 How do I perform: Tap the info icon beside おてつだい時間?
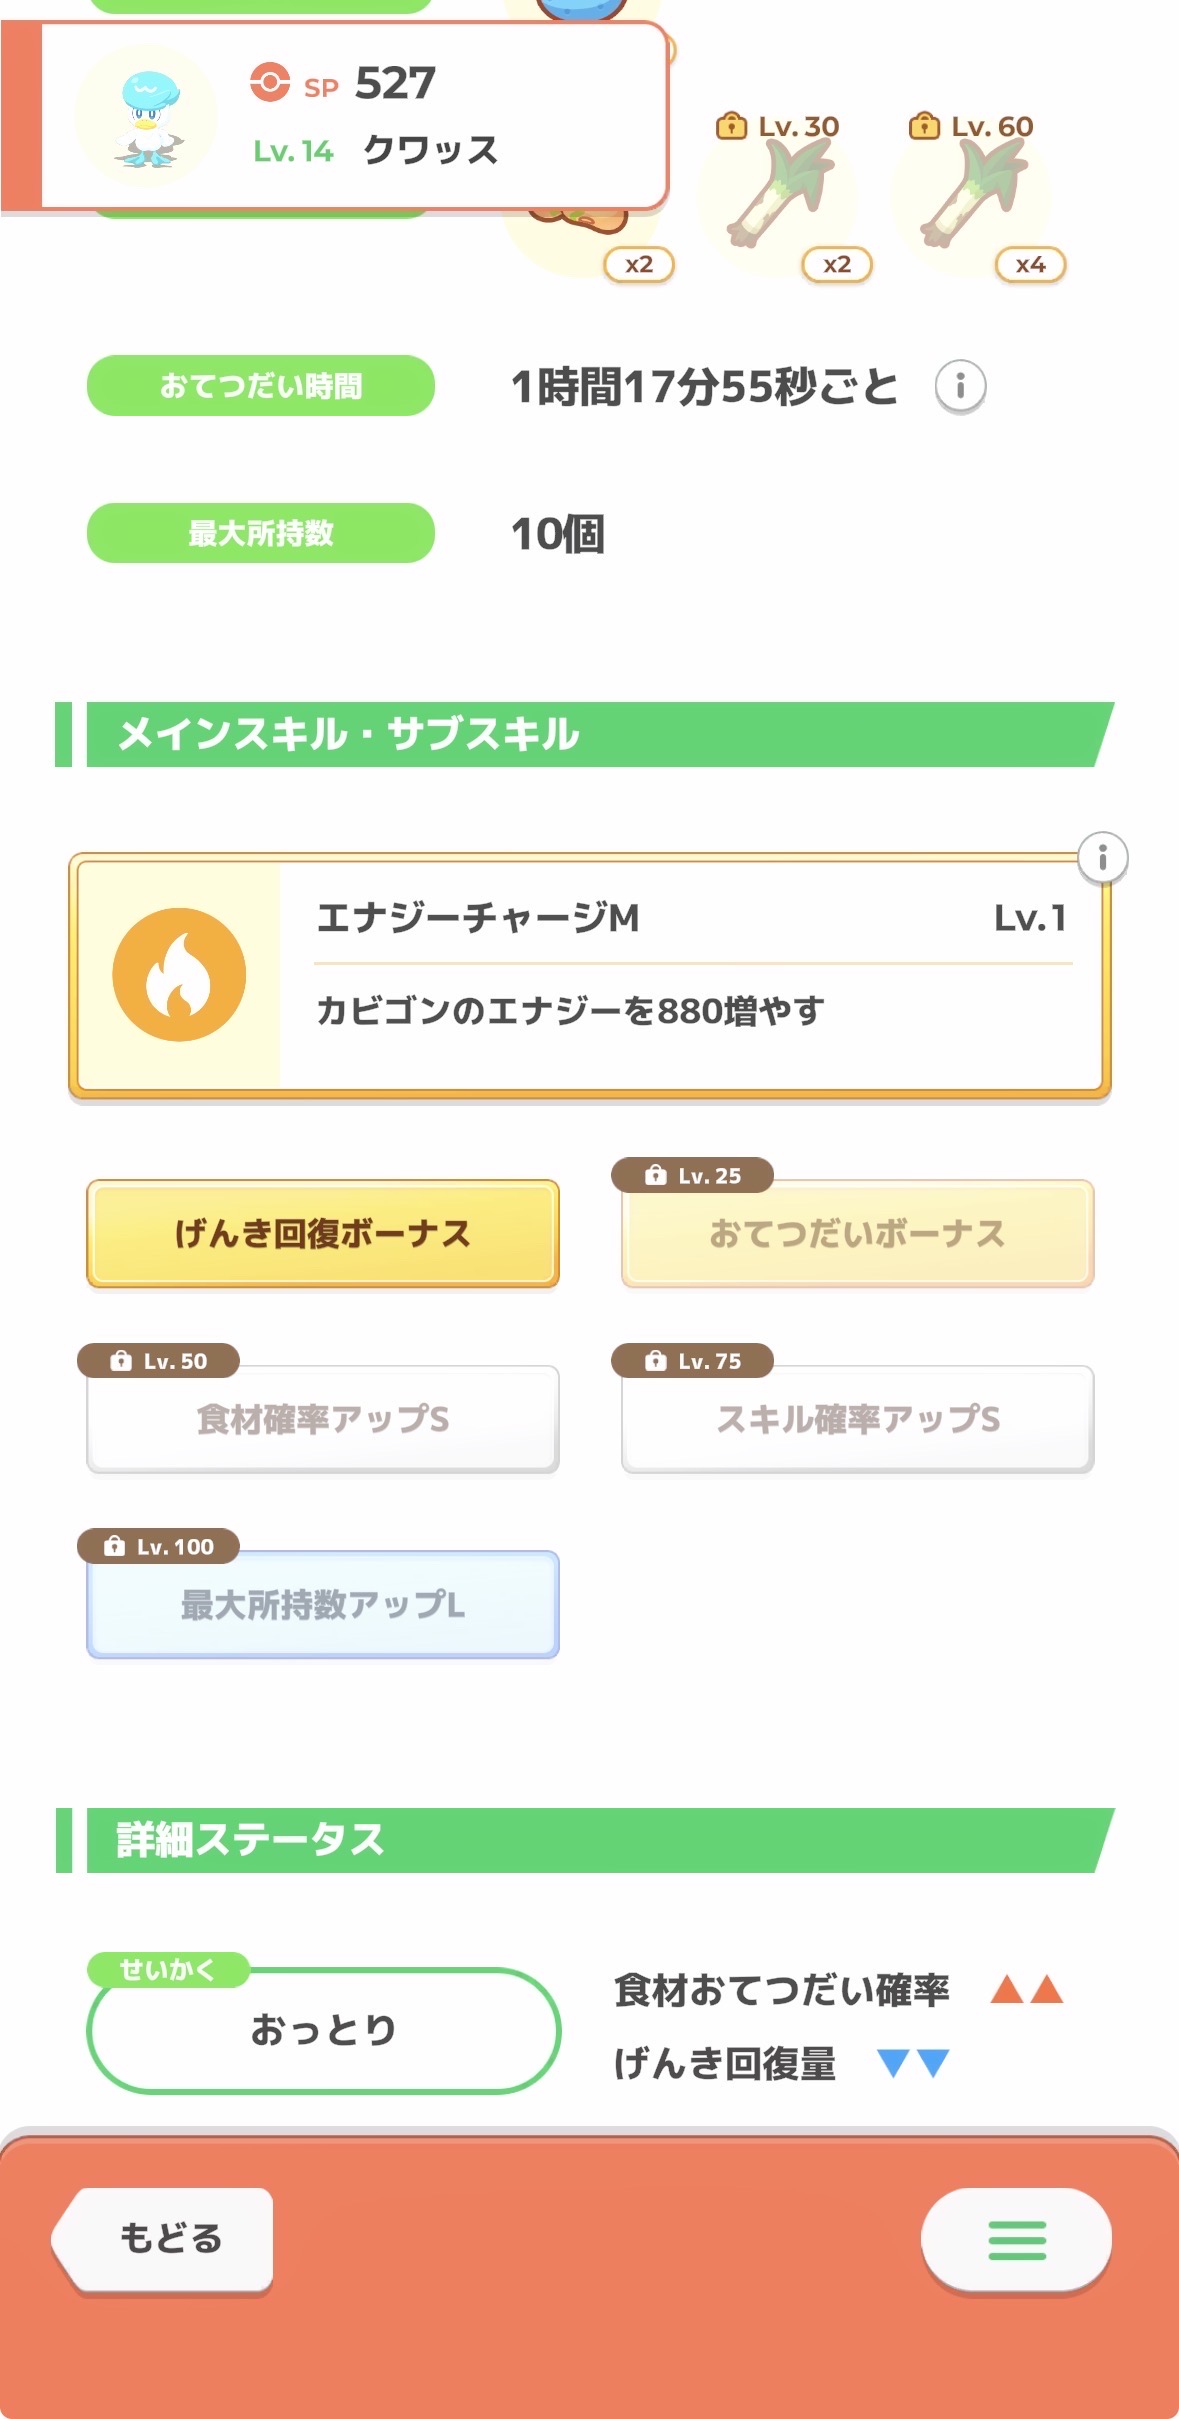pyautogui.click(x=960, y=386)
